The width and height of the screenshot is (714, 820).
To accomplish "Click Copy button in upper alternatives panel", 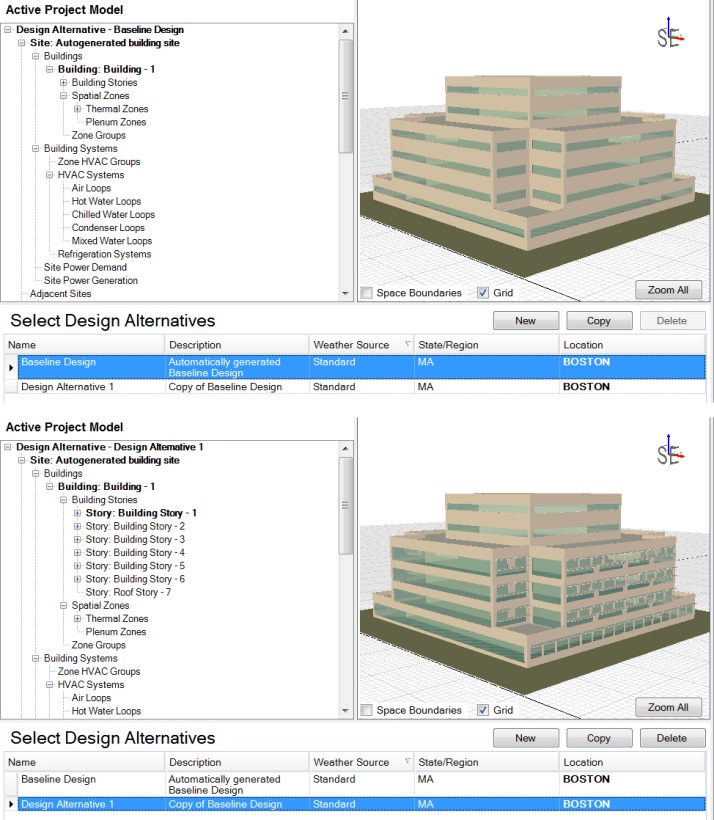I will [x=599, y=321].
